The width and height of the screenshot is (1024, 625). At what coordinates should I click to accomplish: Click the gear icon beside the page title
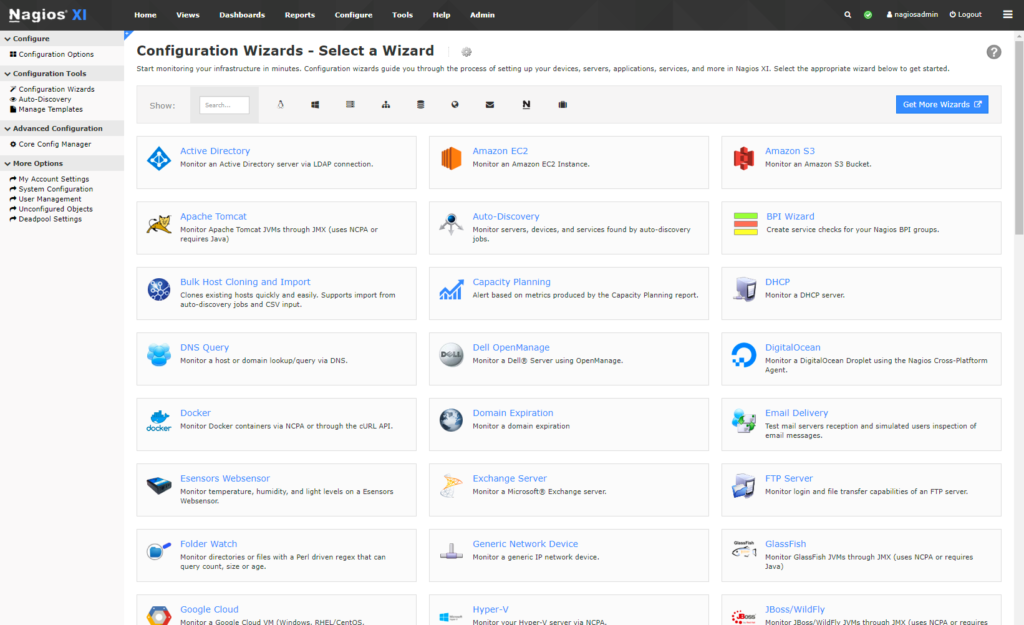[x=466, y=52]
